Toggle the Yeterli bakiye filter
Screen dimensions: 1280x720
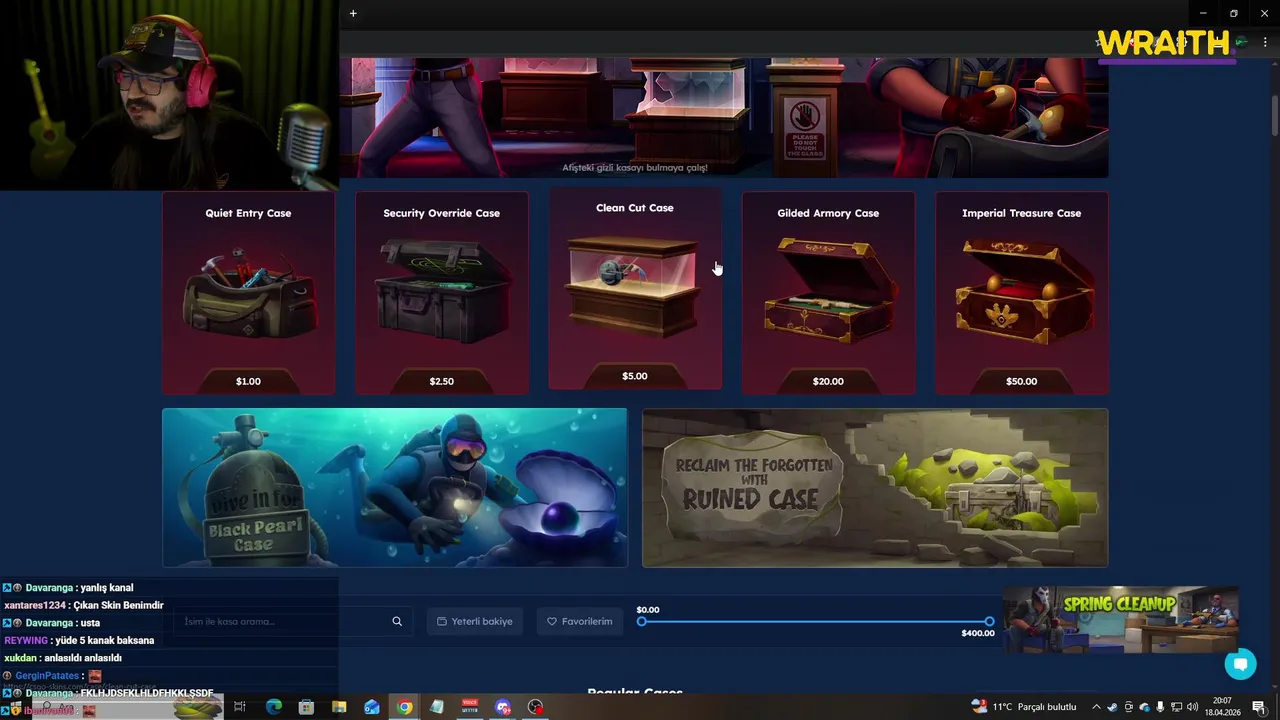(475, 621)
